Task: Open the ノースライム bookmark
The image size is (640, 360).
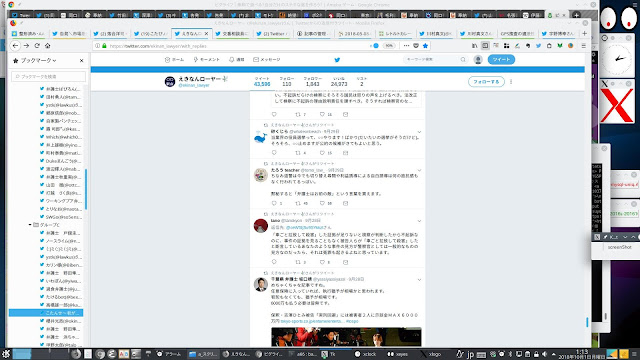Action: coord(61,241)
